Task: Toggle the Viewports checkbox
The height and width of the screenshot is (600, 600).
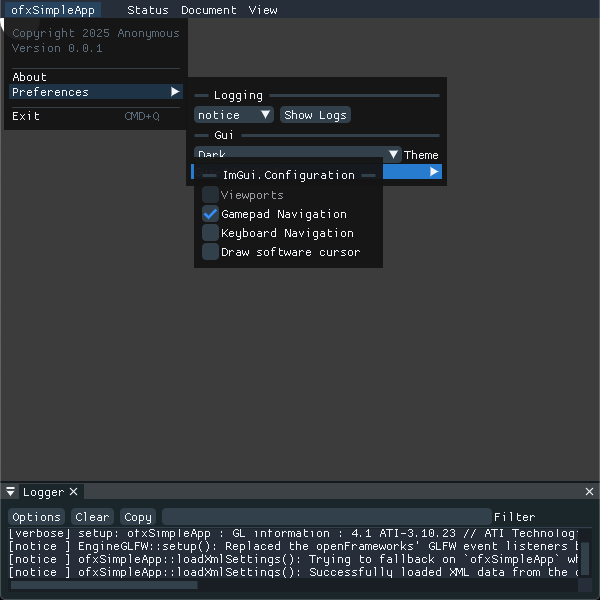Action: coord(210,195)
